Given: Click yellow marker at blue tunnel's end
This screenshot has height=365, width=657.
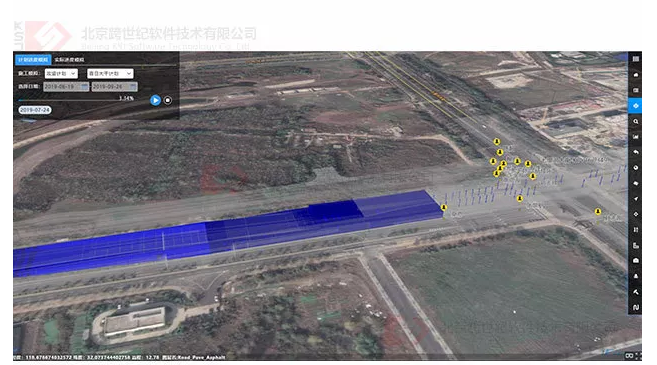Looking at the screenshot, I should click(444, 207).
